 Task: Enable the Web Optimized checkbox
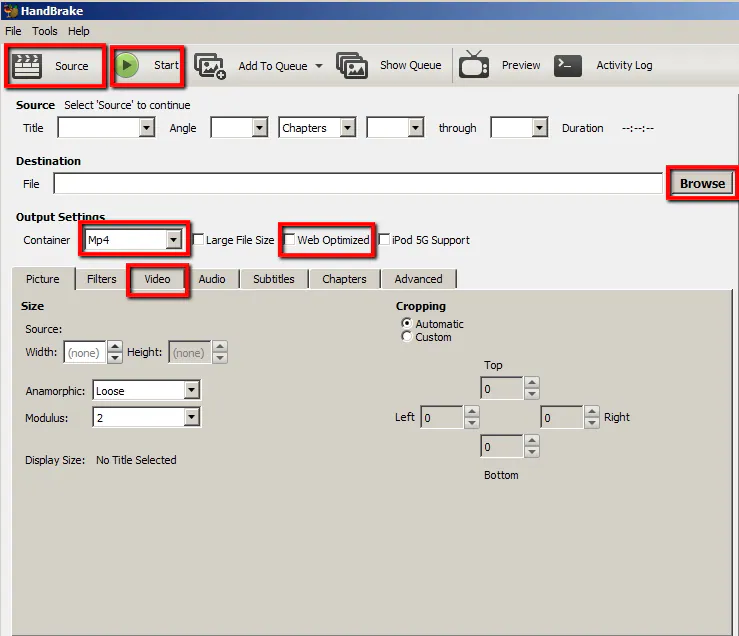[x=289, y=240]
